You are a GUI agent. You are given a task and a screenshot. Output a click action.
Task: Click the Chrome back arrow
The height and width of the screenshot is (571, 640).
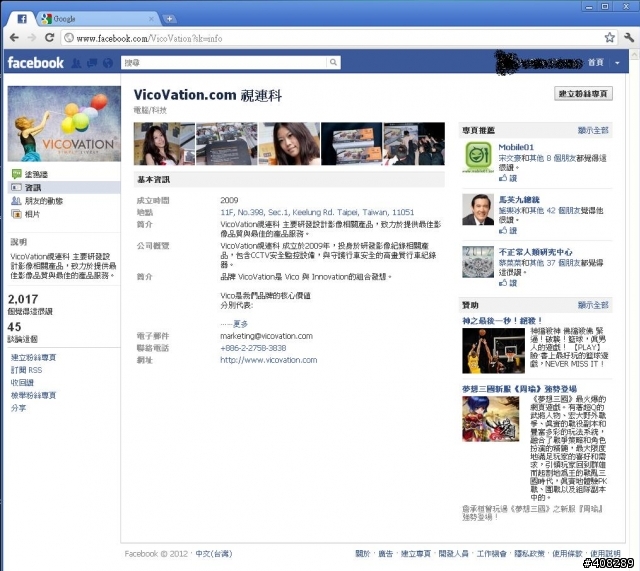(x=14, y=38)
